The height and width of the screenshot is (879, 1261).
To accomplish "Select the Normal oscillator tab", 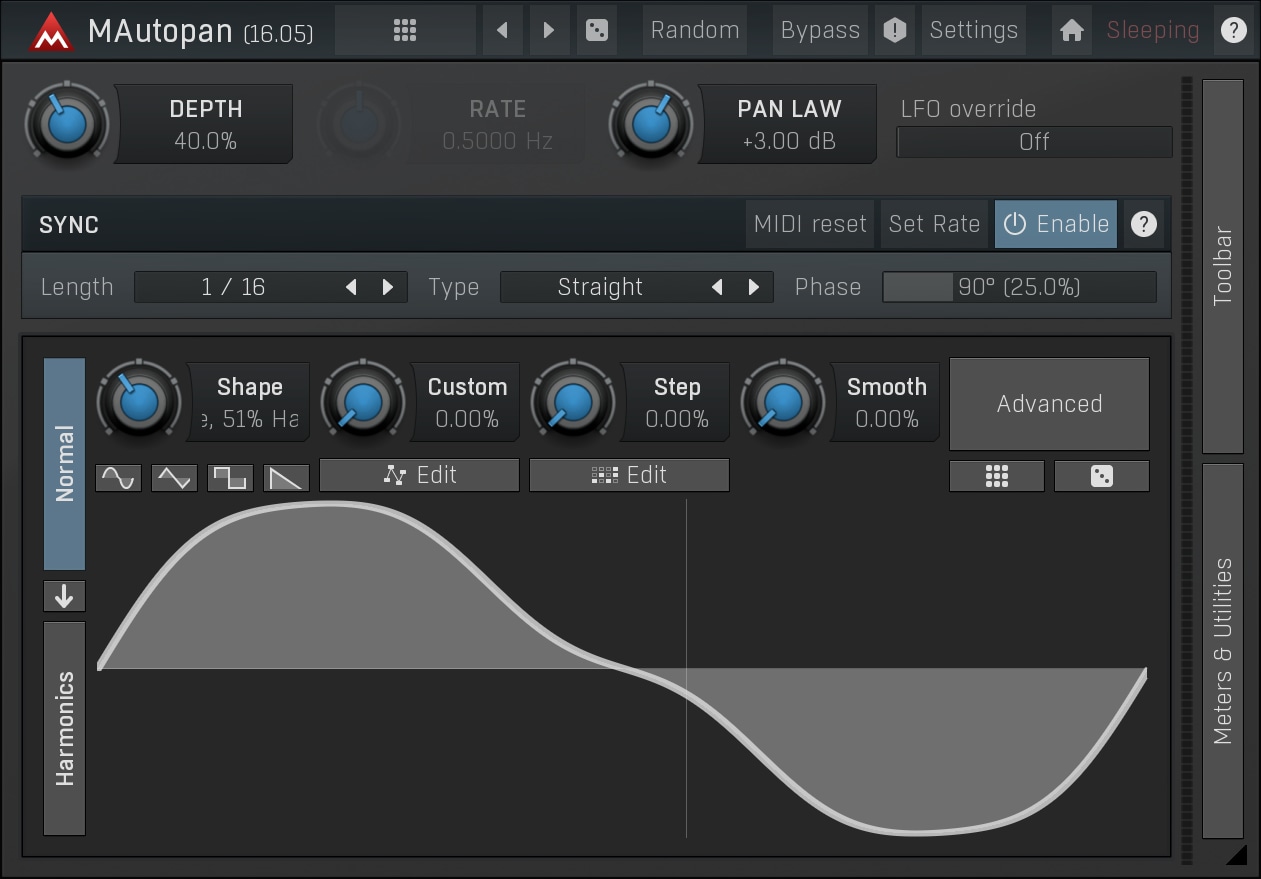I will click(65, 464).
